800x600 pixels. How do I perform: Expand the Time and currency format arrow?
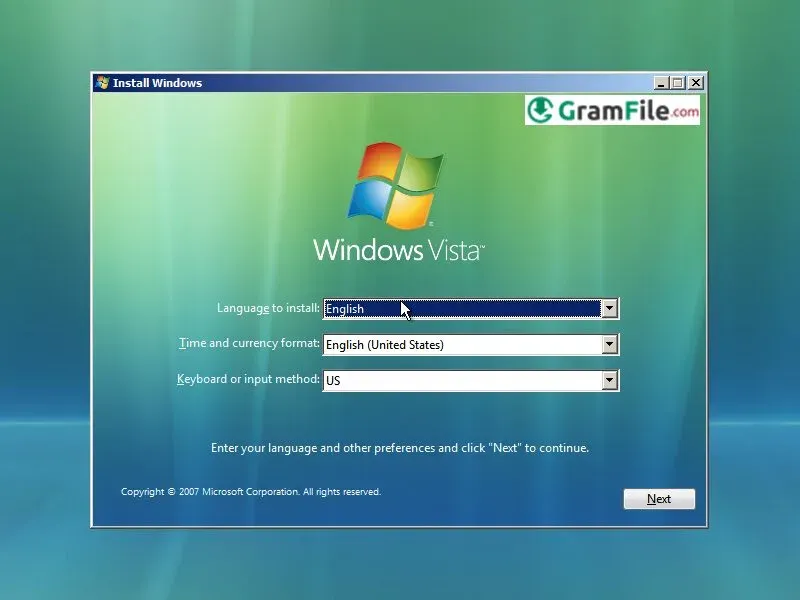click(609, 344)
